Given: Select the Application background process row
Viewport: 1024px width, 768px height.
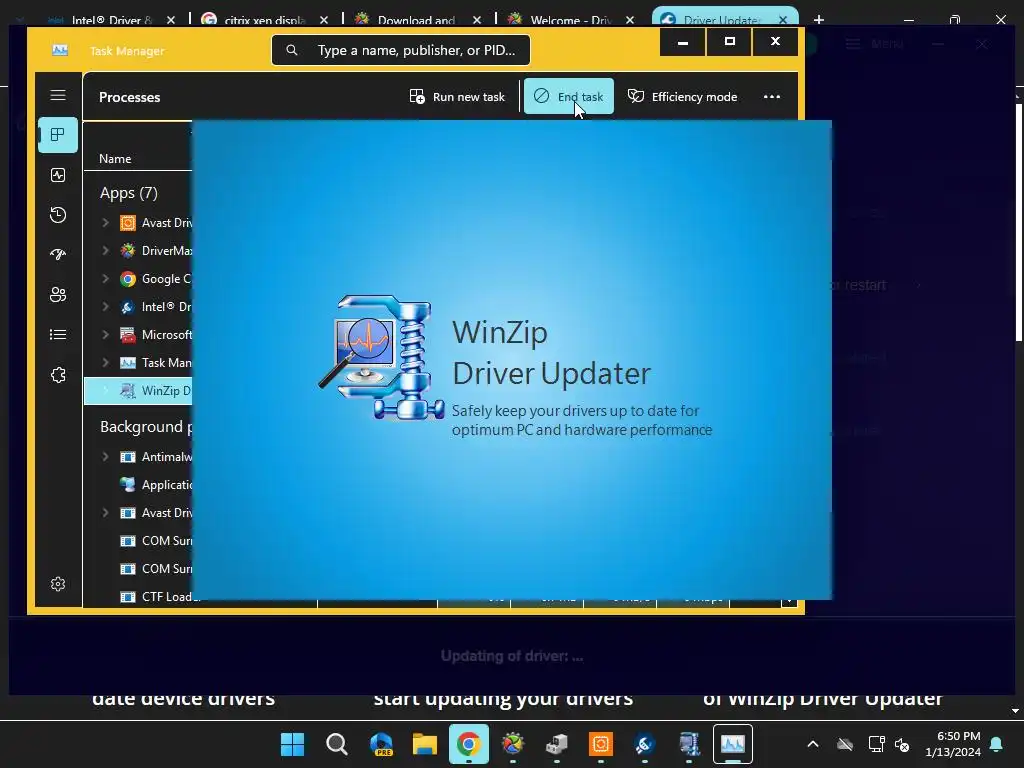Looking at the screenshot, I should pos(138,485).
